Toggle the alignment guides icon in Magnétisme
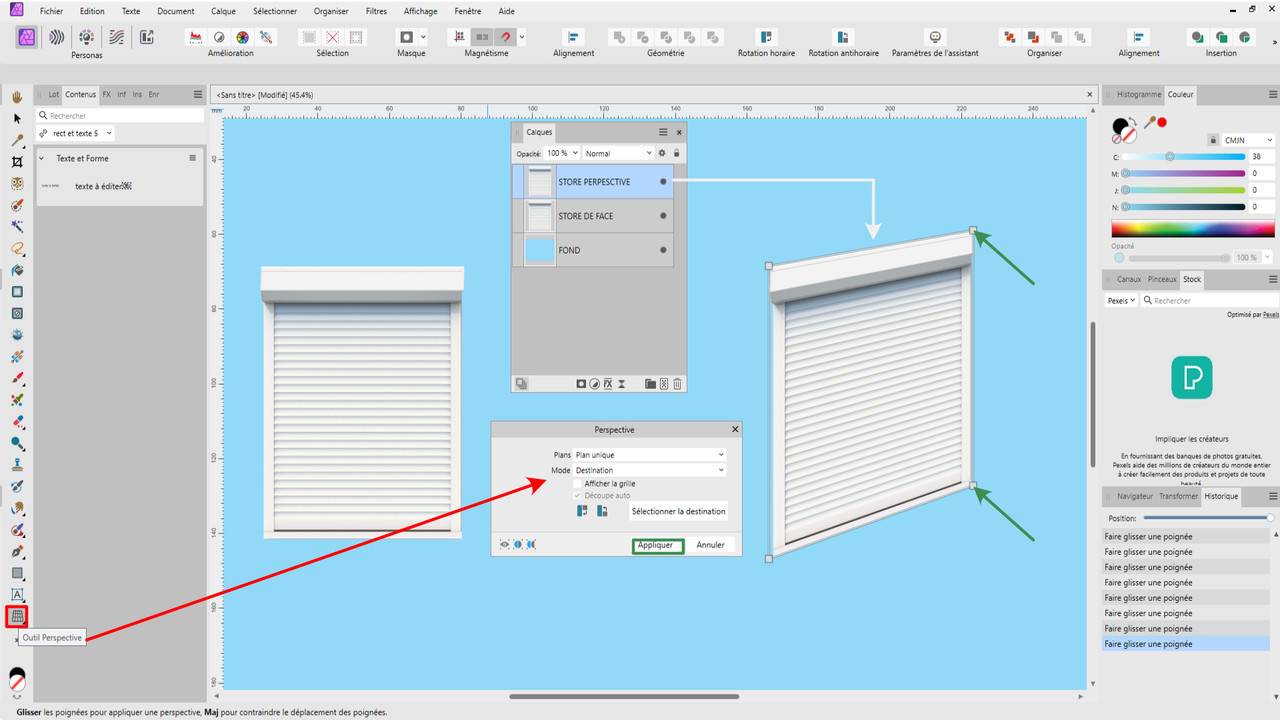 point(459,37)
